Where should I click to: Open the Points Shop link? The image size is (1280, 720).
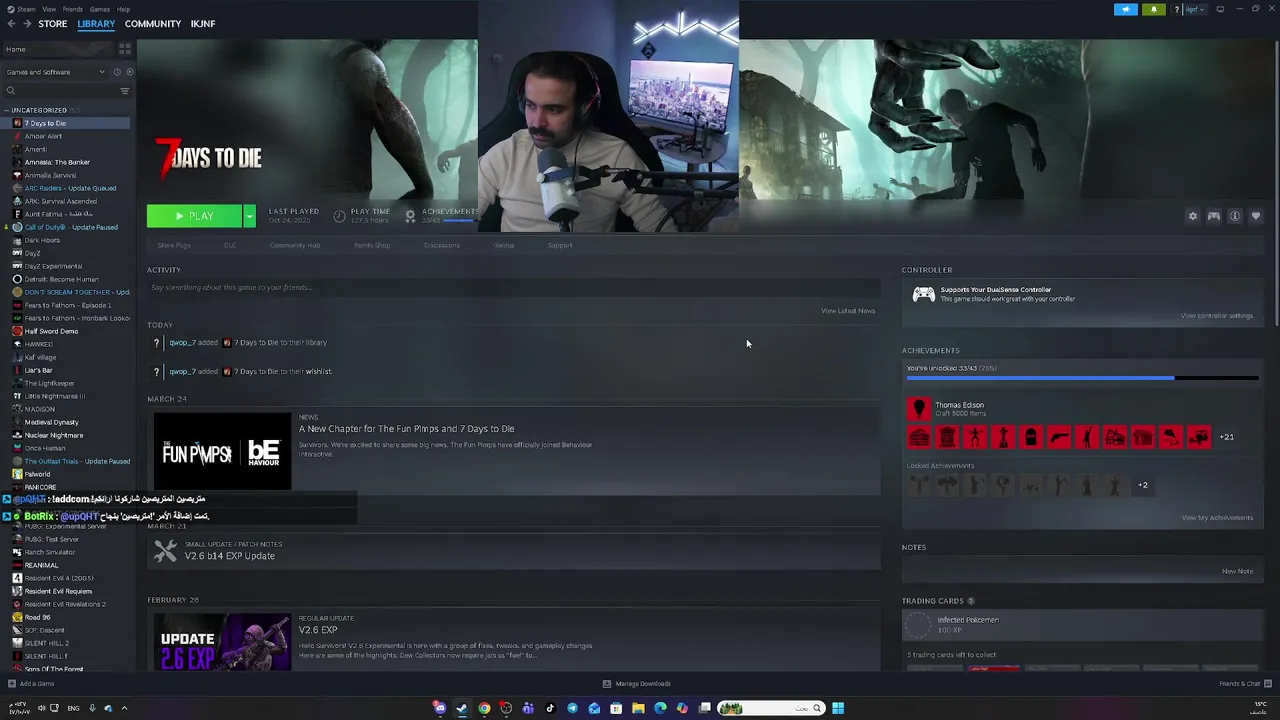tap(372, 245)
